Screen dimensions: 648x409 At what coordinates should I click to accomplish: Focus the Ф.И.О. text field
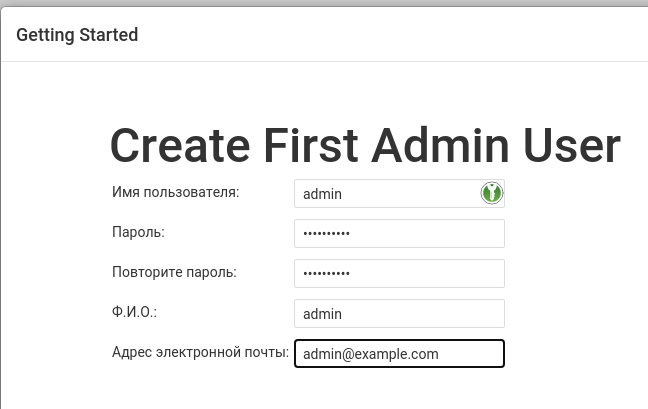tap(399, 314)
